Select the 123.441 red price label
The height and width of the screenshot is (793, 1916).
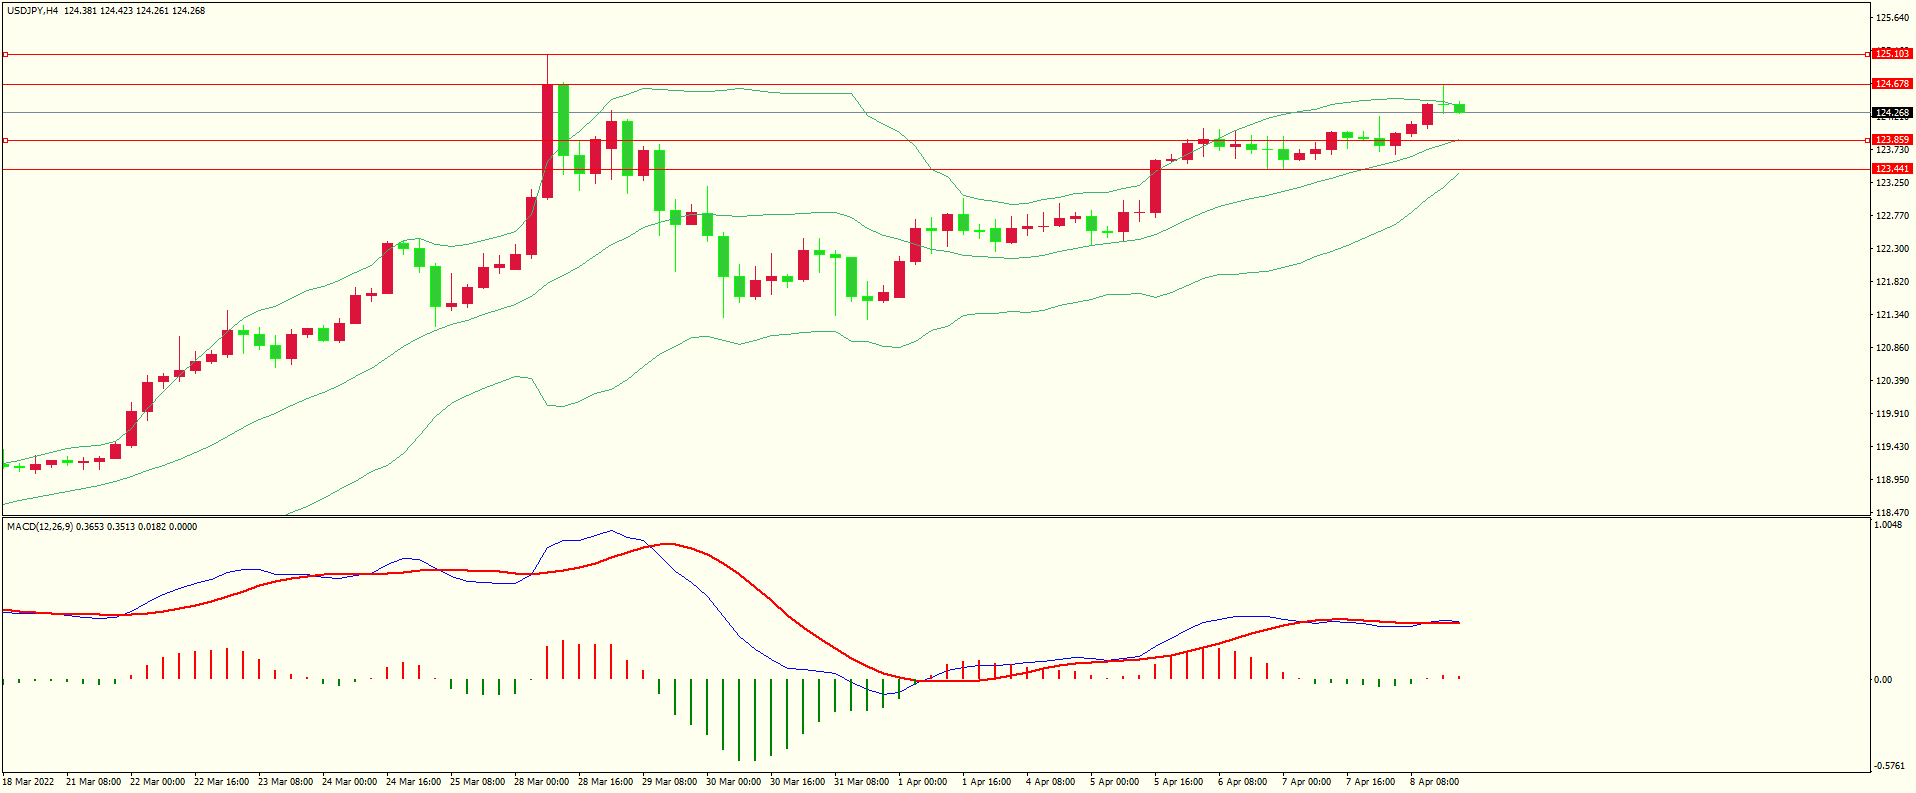(x=1892, y=169)
